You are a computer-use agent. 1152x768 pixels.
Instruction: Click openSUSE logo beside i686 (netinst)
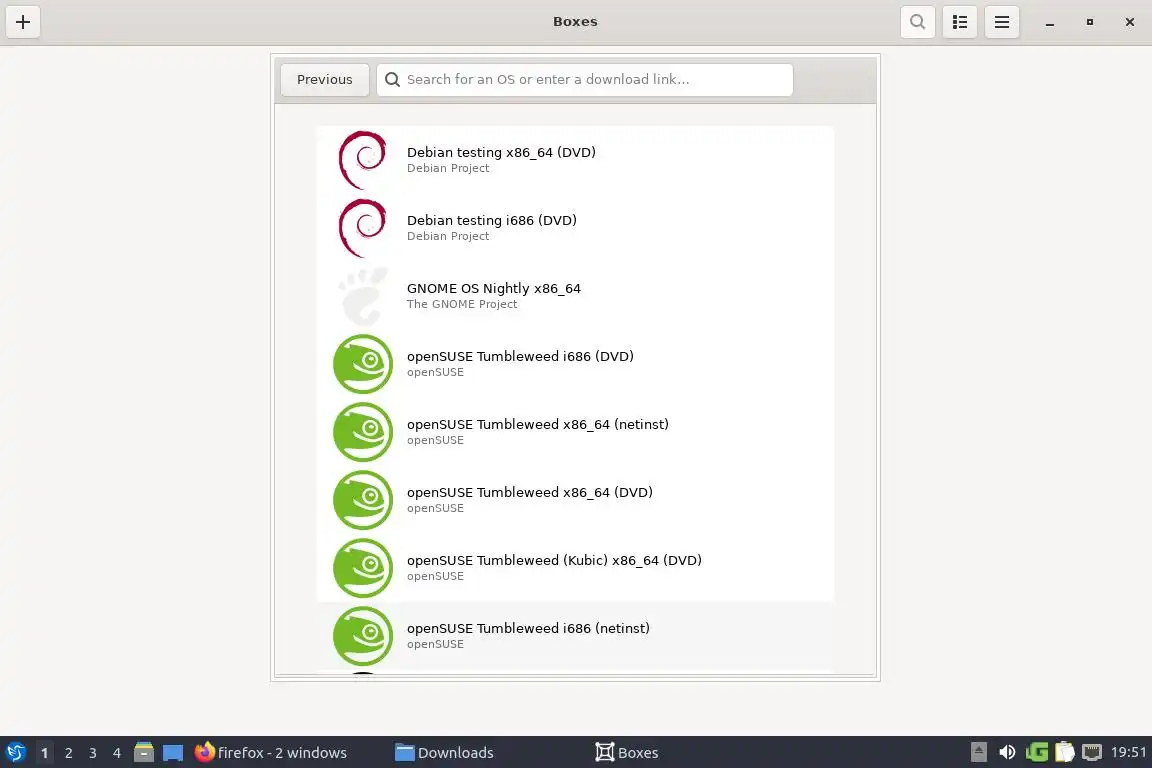(363, 636)
